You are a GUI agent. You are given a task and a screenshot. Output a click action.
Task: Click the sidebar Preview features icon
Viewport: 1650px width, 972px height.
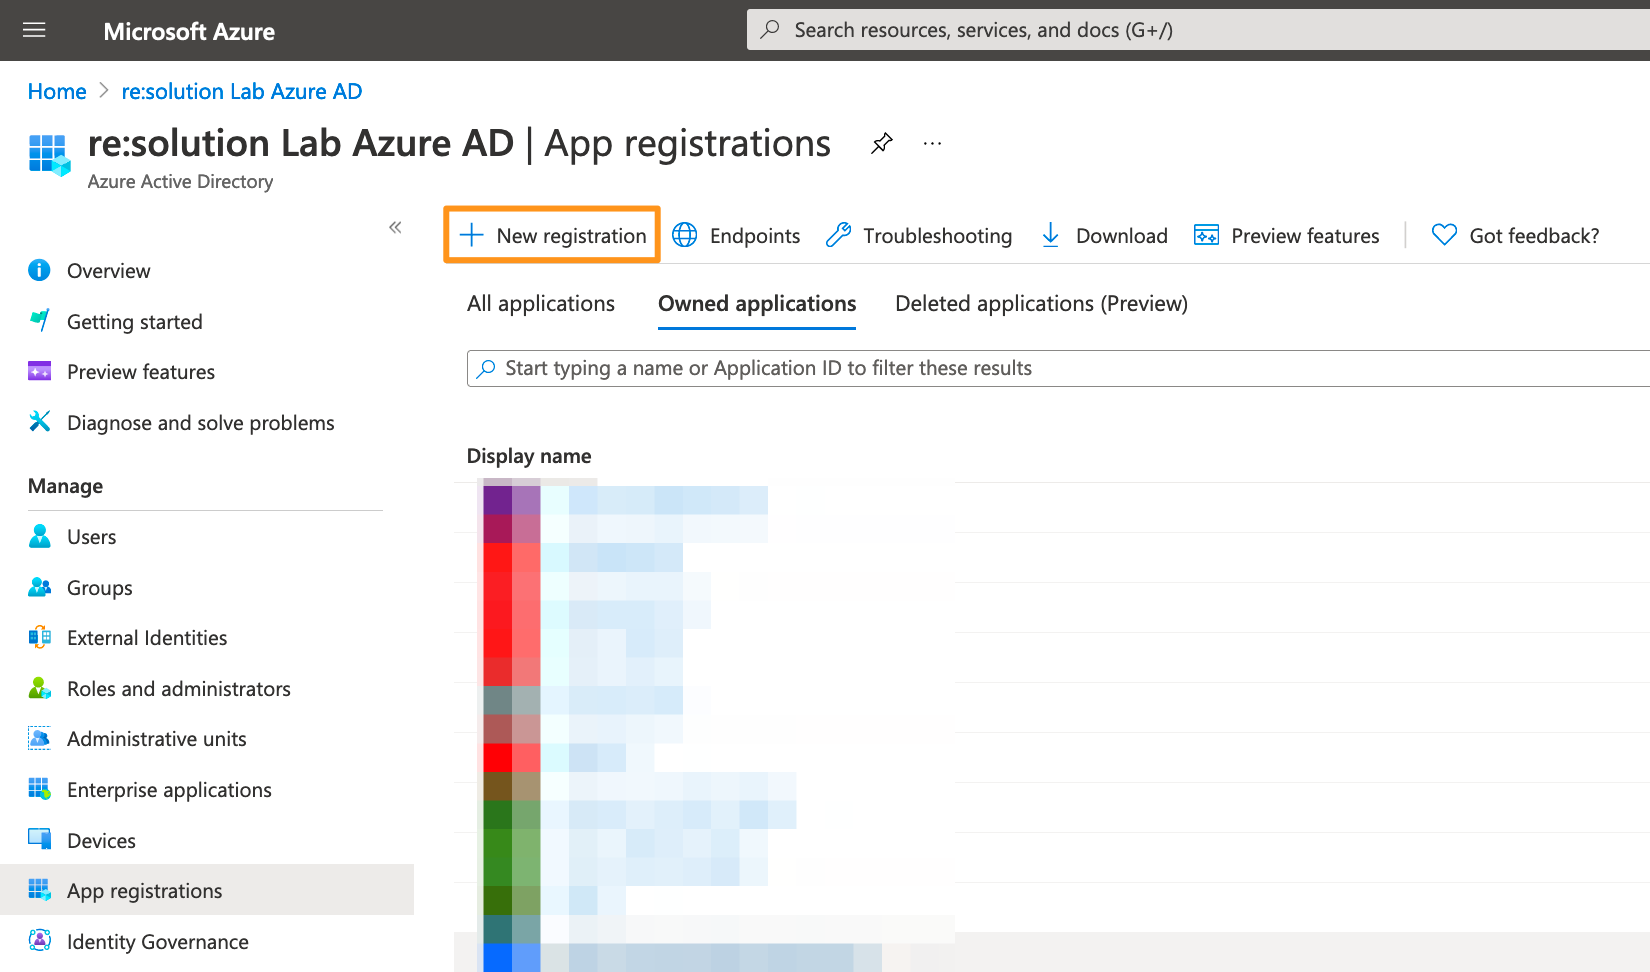(x=39, y=371)
